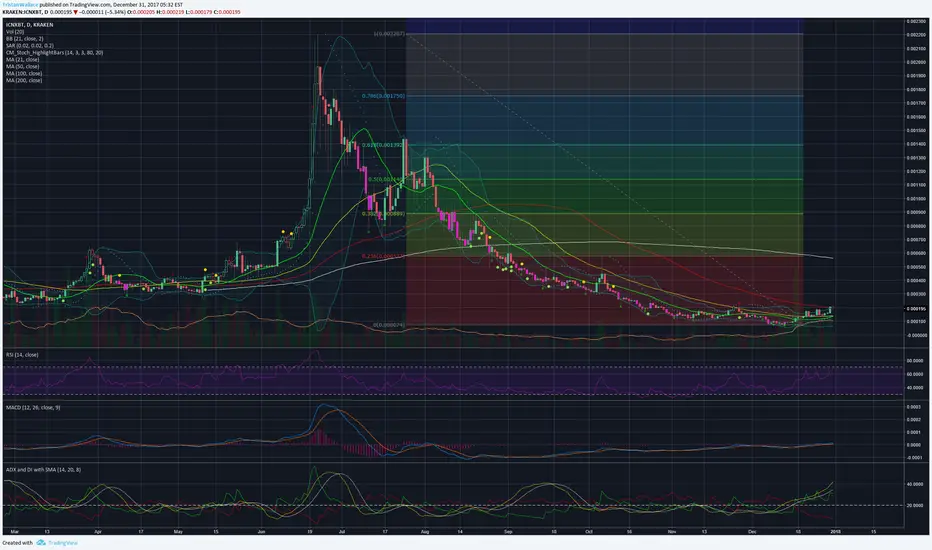932x550 pixels.
Task: Click the Sep date label on time axis
Action: click(508, 532)
